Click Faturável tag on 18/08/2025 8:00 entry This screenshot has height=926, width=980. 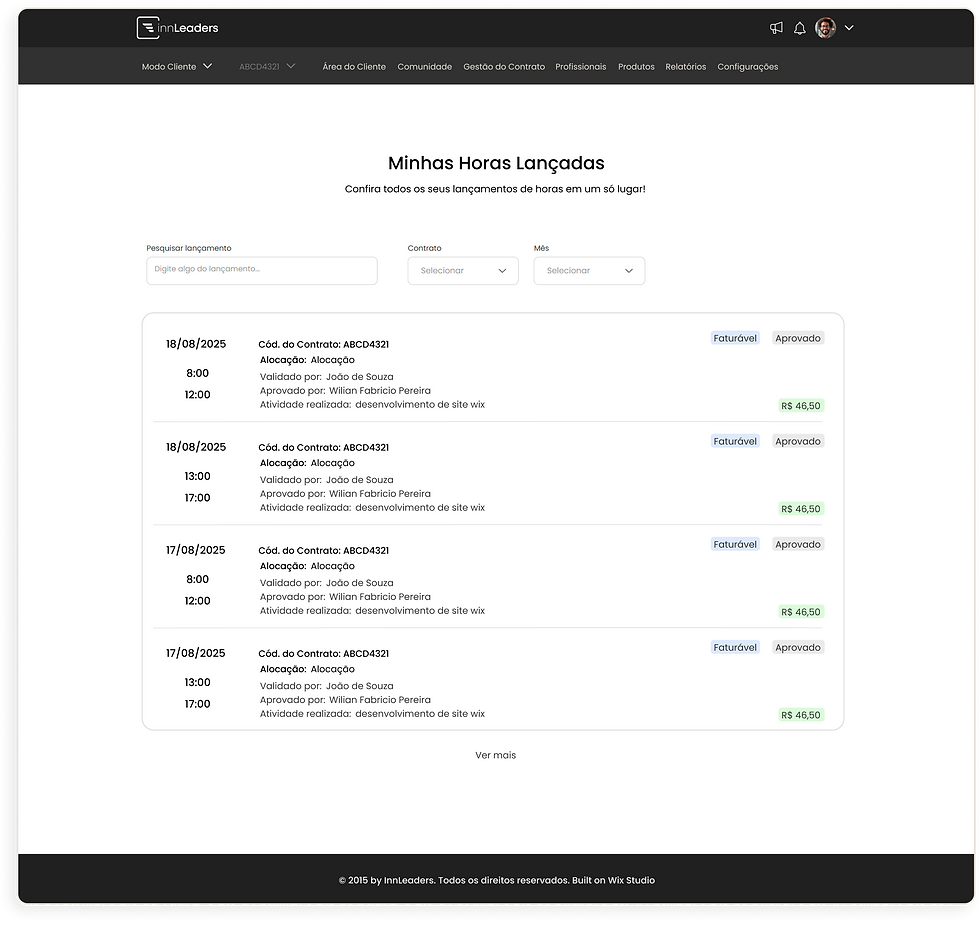735,338
